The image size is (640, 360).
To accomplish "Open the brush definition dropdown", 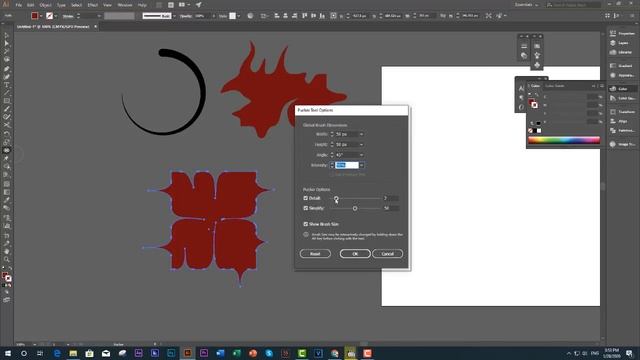I will pos(174,16).
